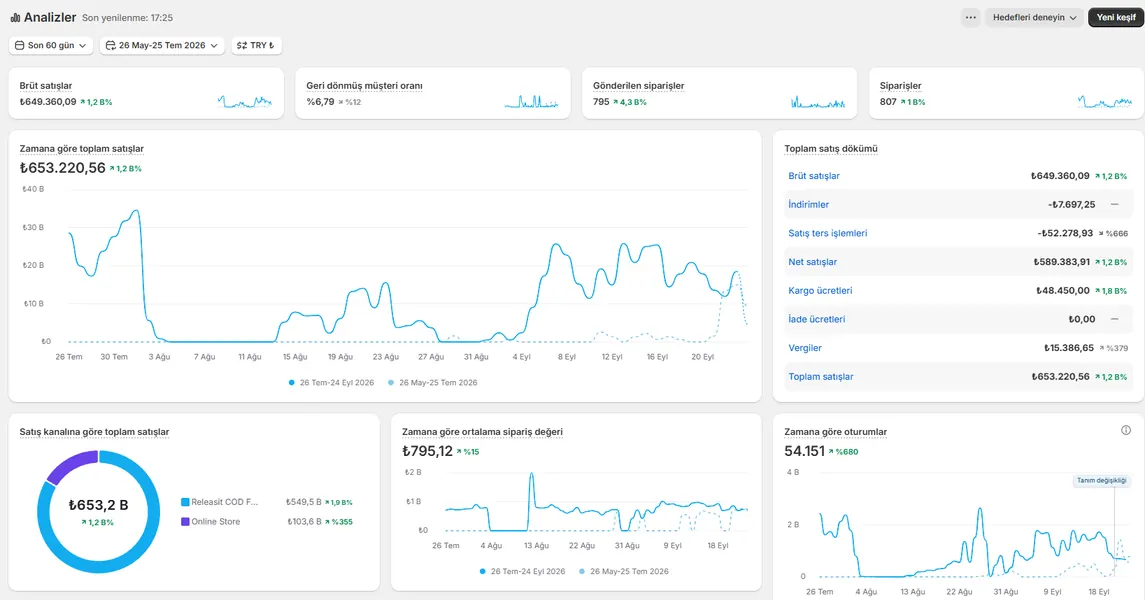Viewport: 1145px width, 600px height.
Task: Click the ₺48.450,00 shipping value
Action: 1063,291
